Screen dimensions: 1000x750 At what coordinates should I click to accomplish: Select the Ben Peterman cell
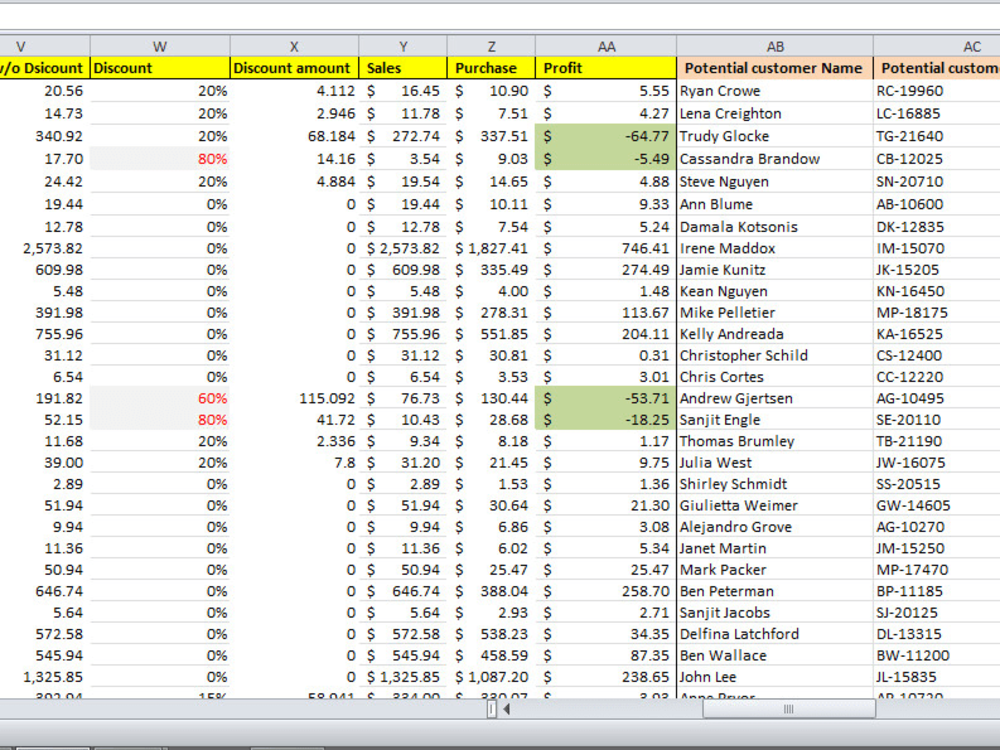tap(775, 592)
